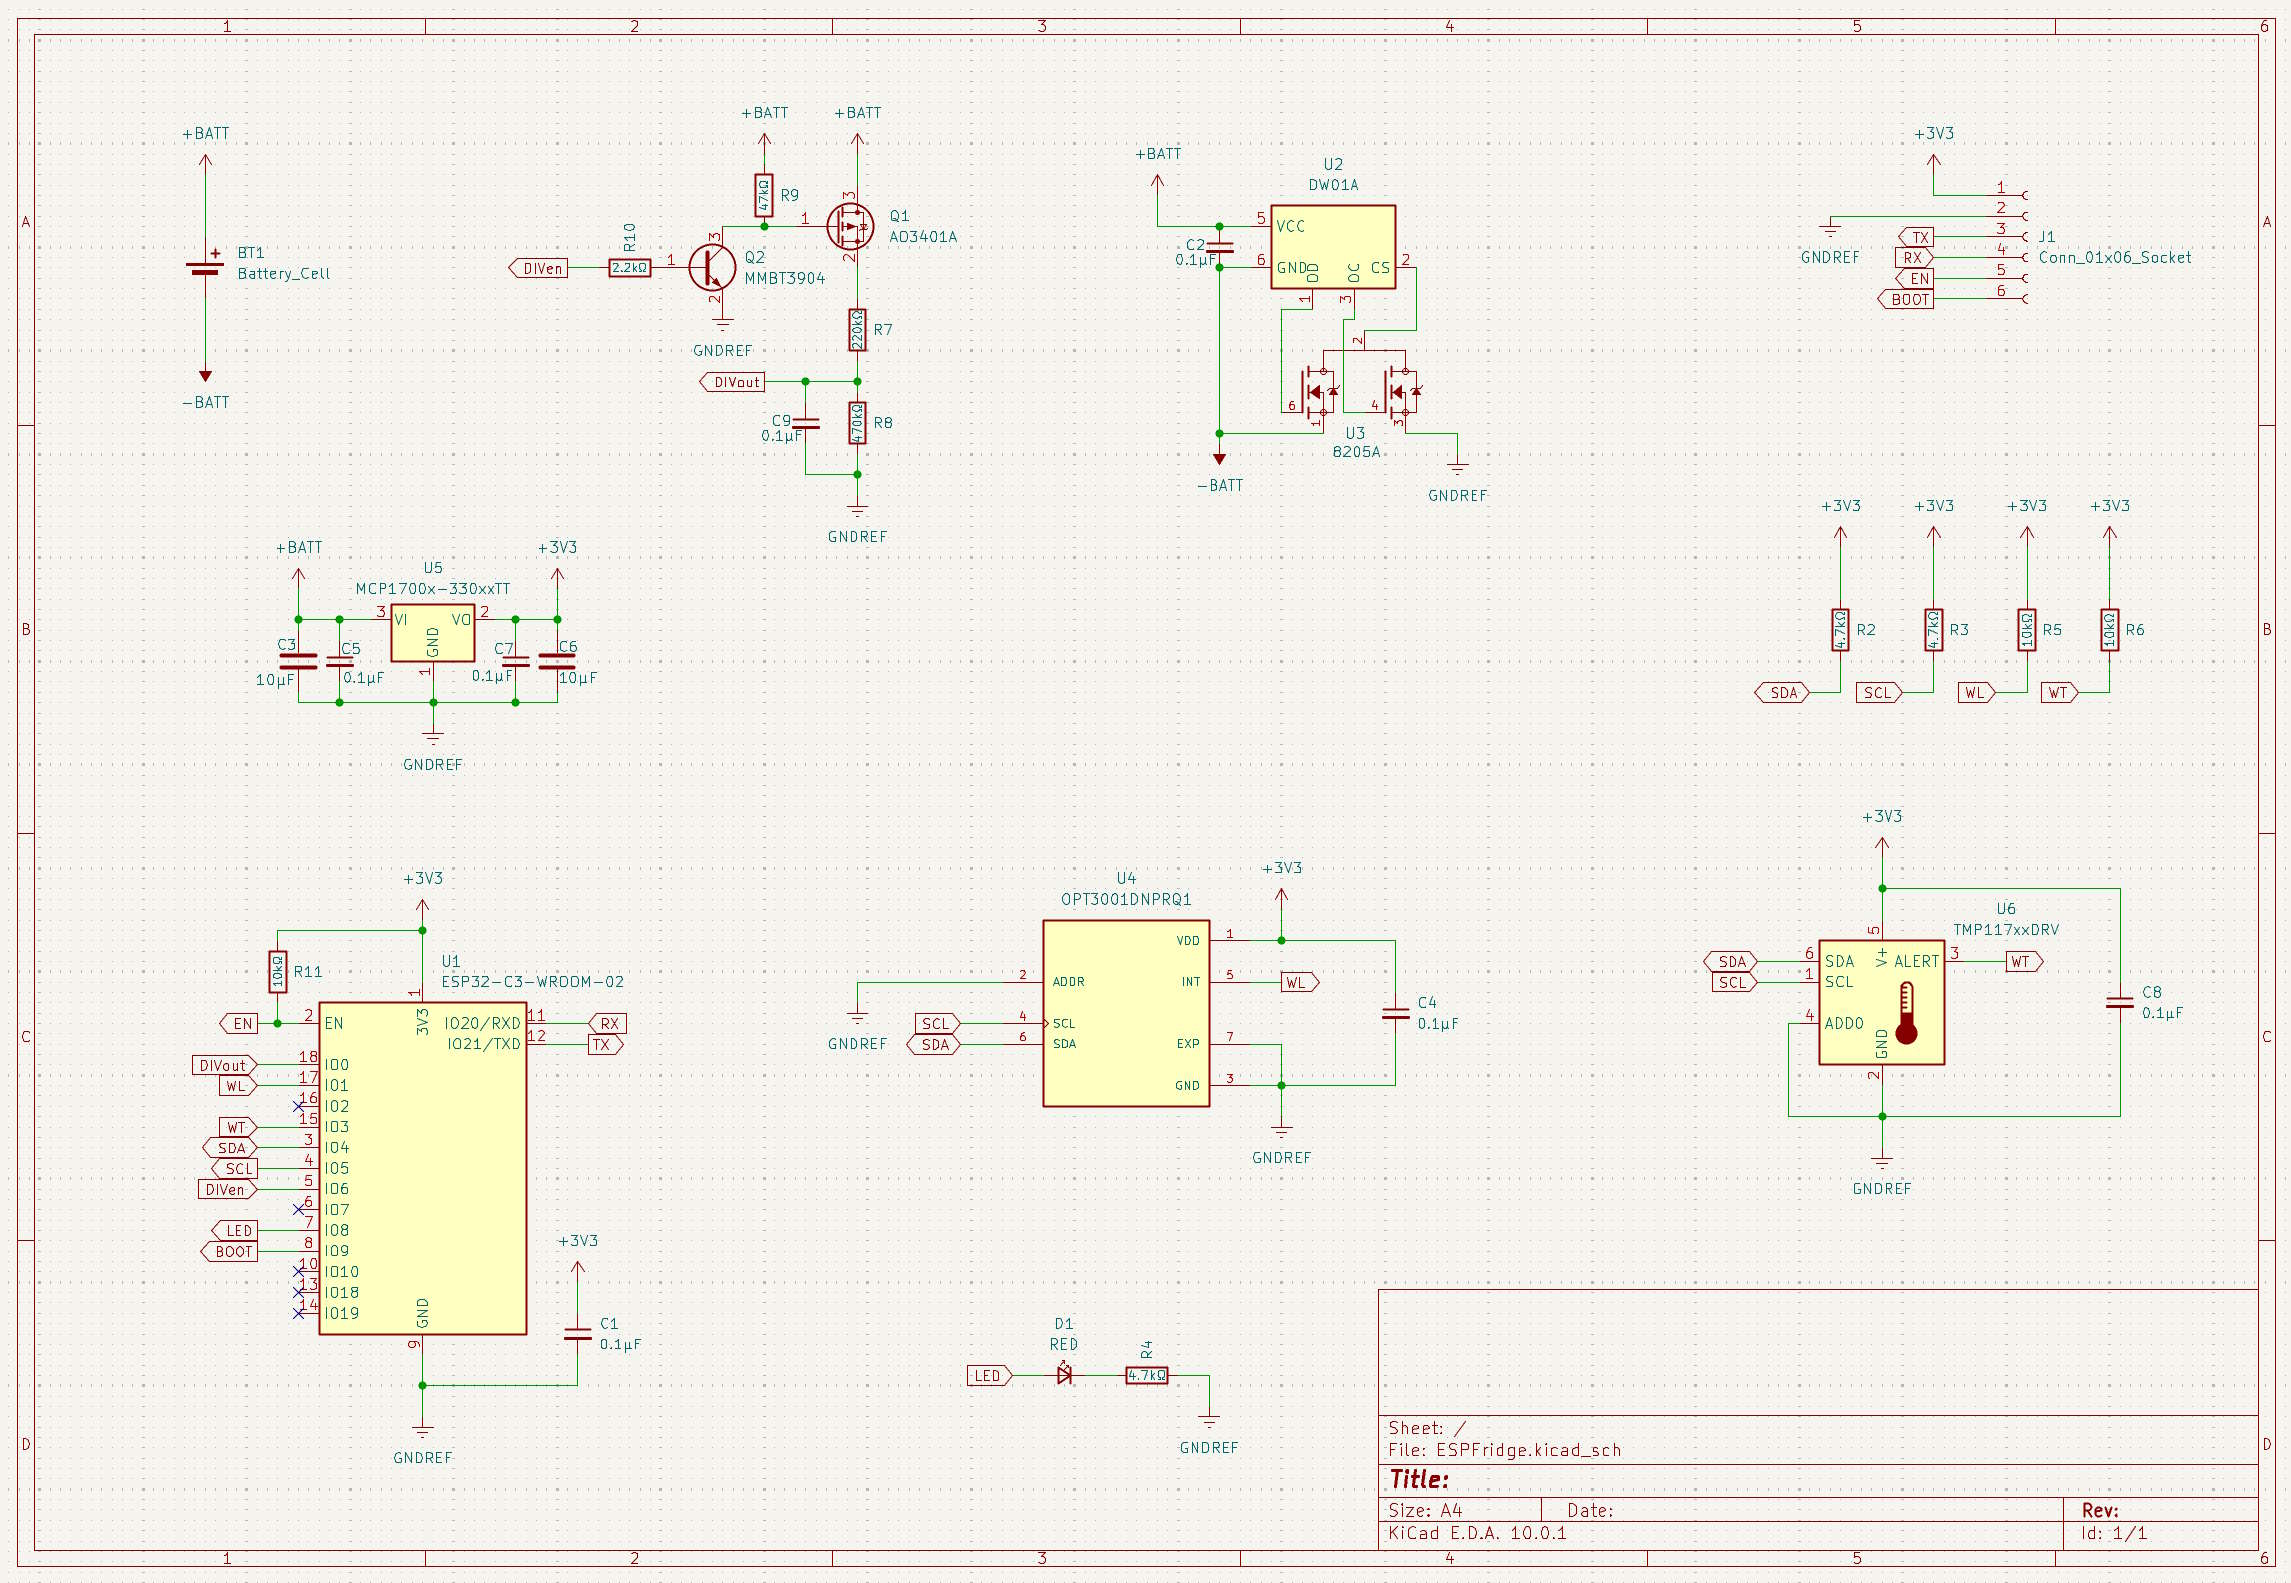This screenshot has width=2291, height=1583.
Task: Click the C6 10µF output capacitor
Action: 557,661
